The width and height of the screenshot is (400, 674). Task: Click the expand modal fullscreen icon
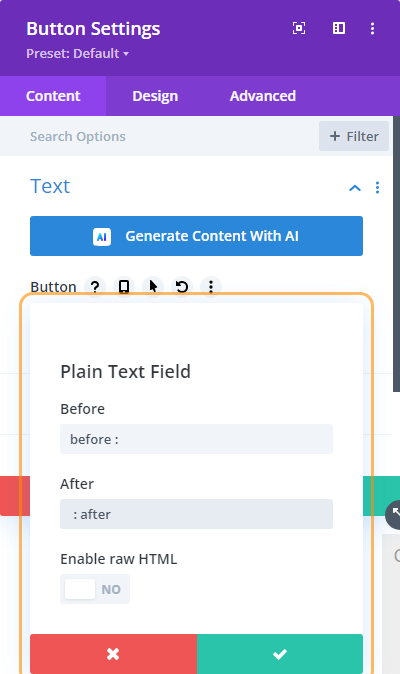[x=299, y=28]
